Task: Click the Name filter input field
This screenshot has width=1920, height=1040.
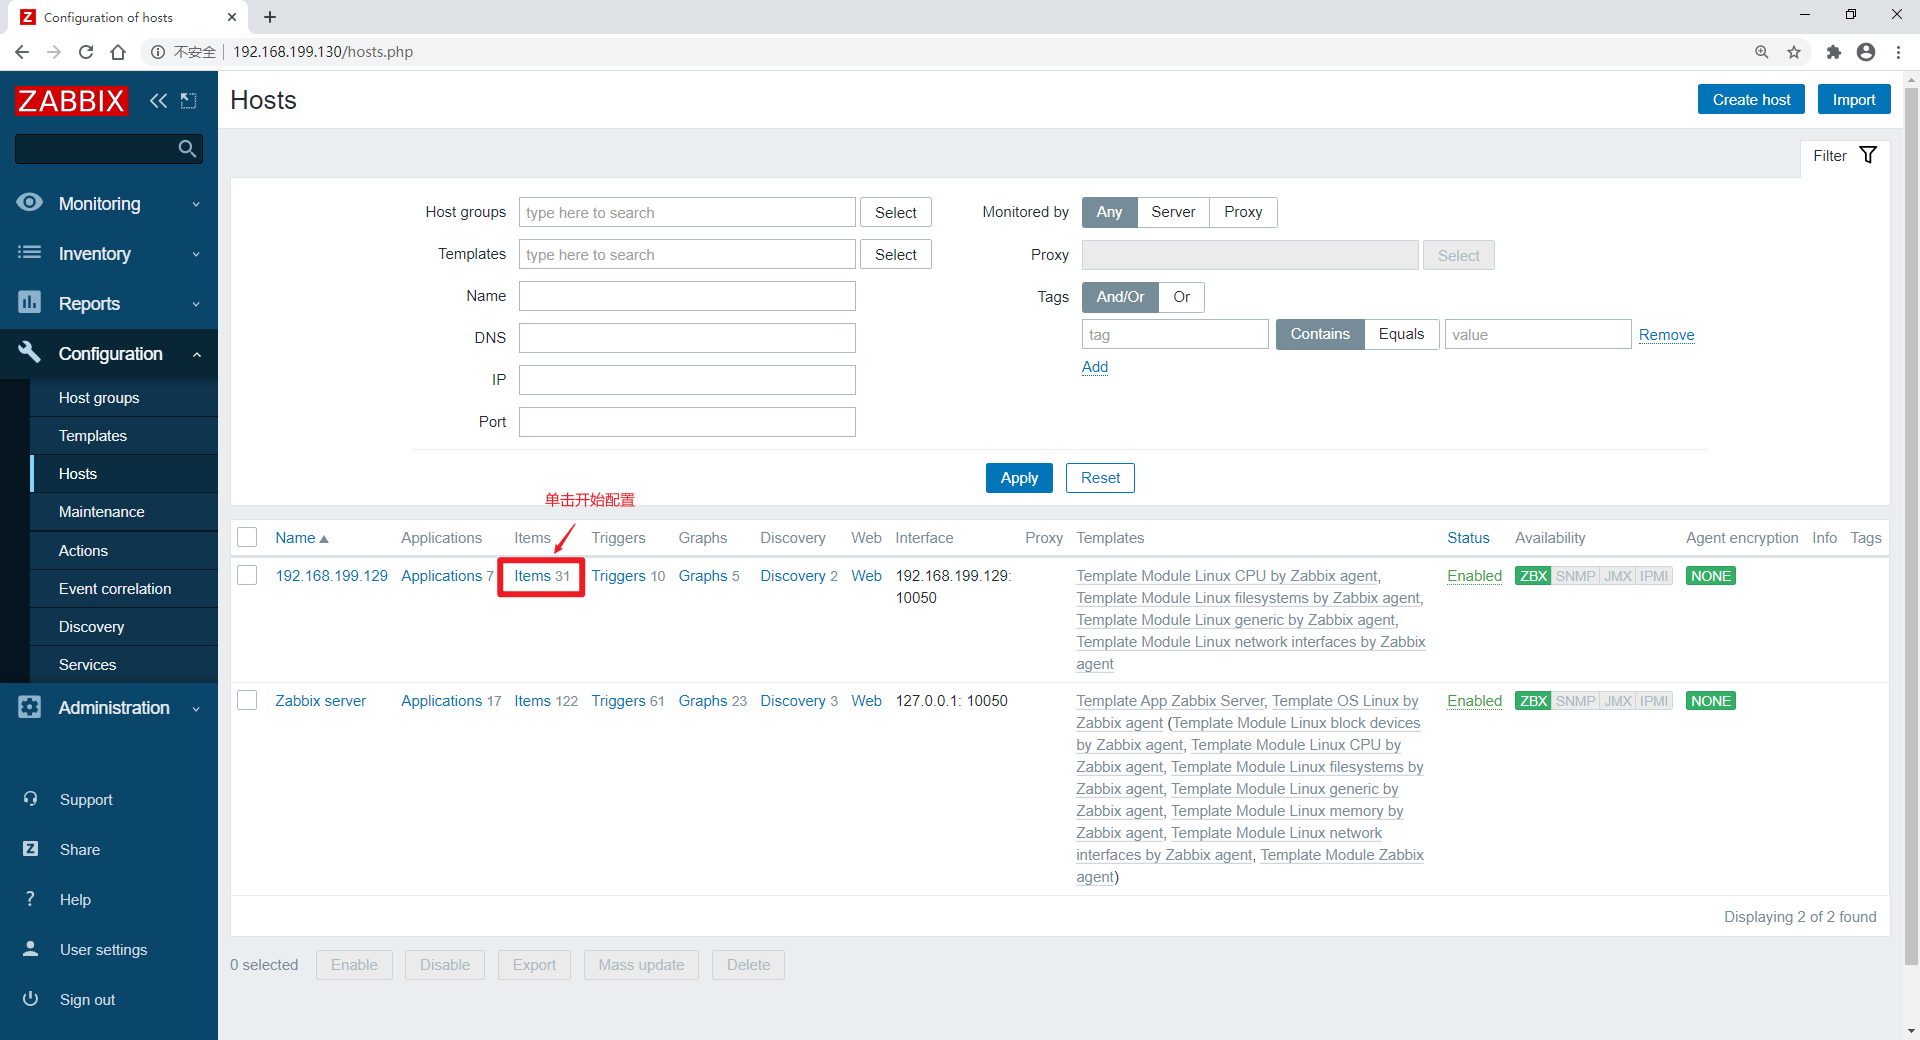Action: 687,296
